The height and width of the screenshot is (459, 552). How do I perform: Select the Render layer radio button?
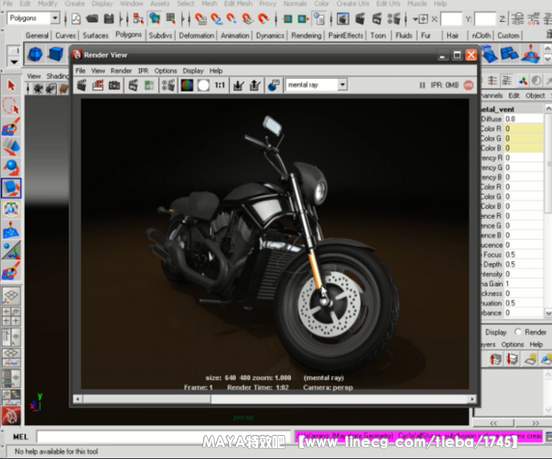tap(518, 332)
